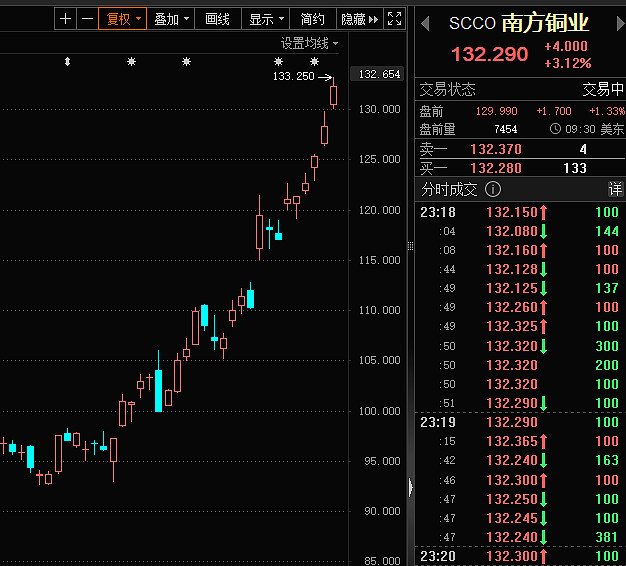
Task: Open 详 trade details link
Action: point(615,189)
